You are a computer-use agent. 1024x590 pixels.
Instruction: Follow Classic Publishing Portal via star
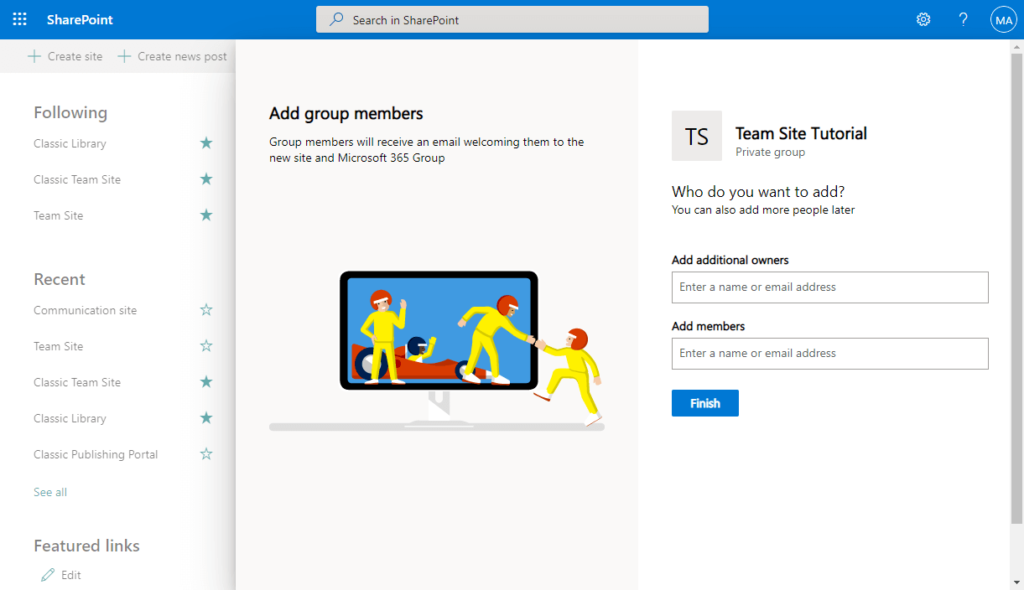click(x=206, y=453)
